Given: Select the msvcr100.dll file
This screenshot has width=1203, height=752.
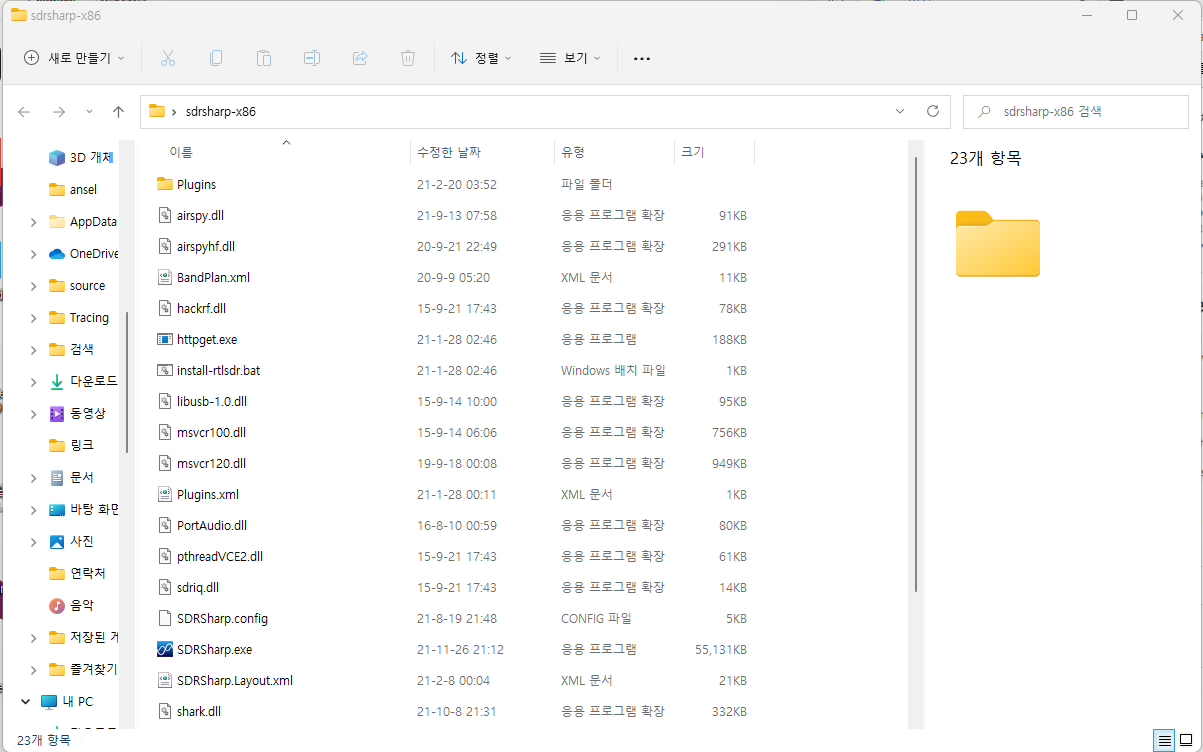Looking at the screenshot, I should pyautogui.click(x=211, y=432).
